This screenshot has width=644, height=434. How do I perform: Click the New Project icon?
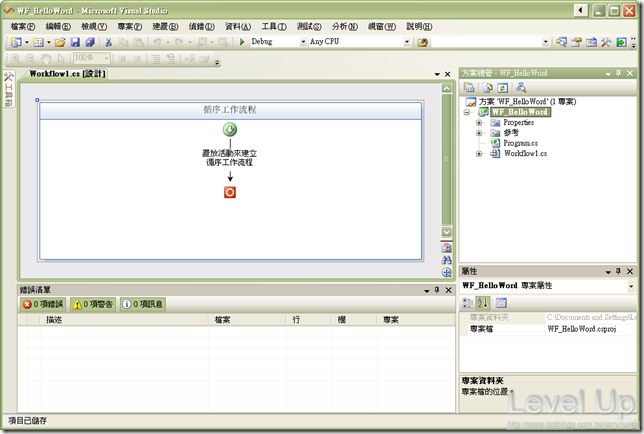tap(16, 42)
